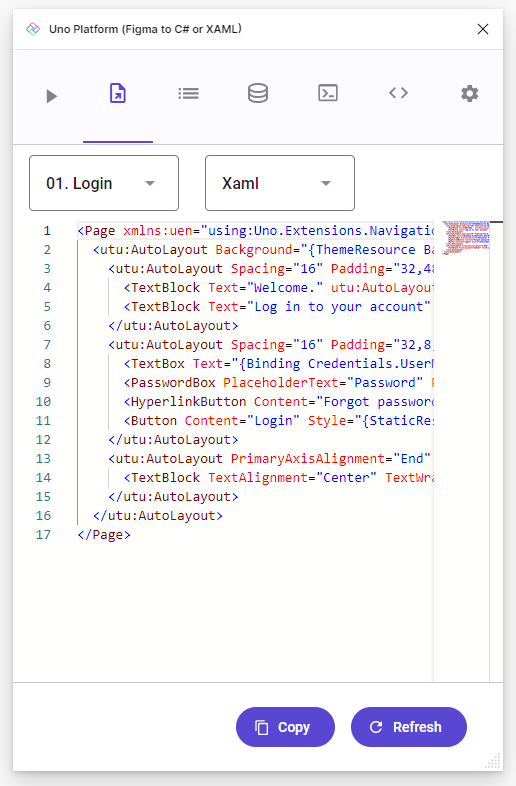Viewport: 516px width, 786px height.
Task: Open the database resources tab icon
Action: (x=258, y=93)
